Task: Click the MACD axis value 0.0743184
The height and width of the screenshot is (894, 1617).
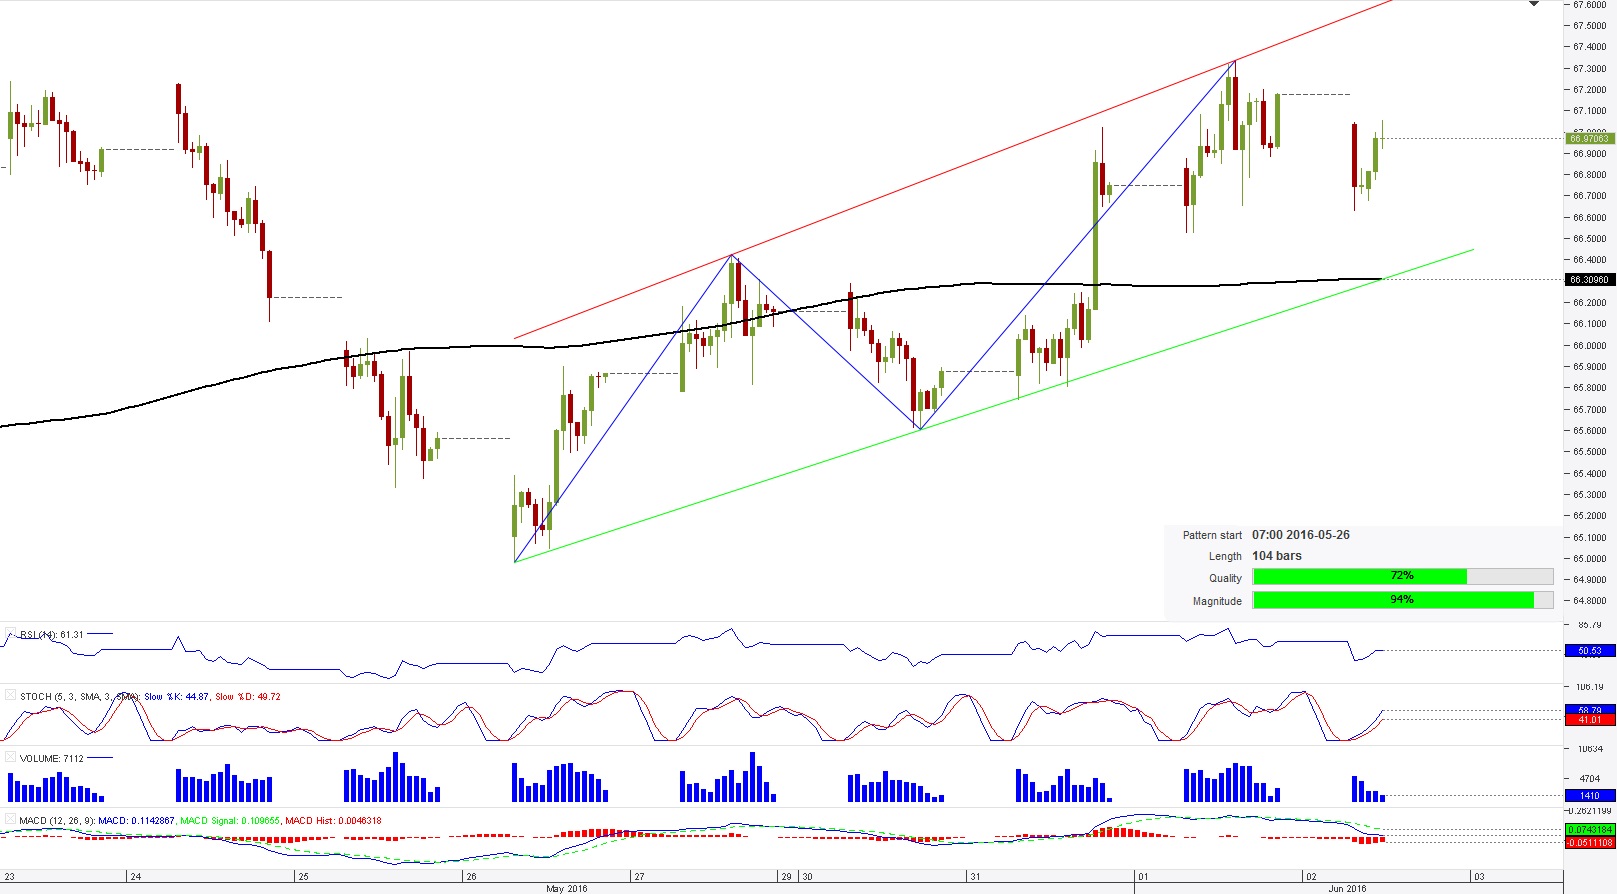Action: [1590, 830]
